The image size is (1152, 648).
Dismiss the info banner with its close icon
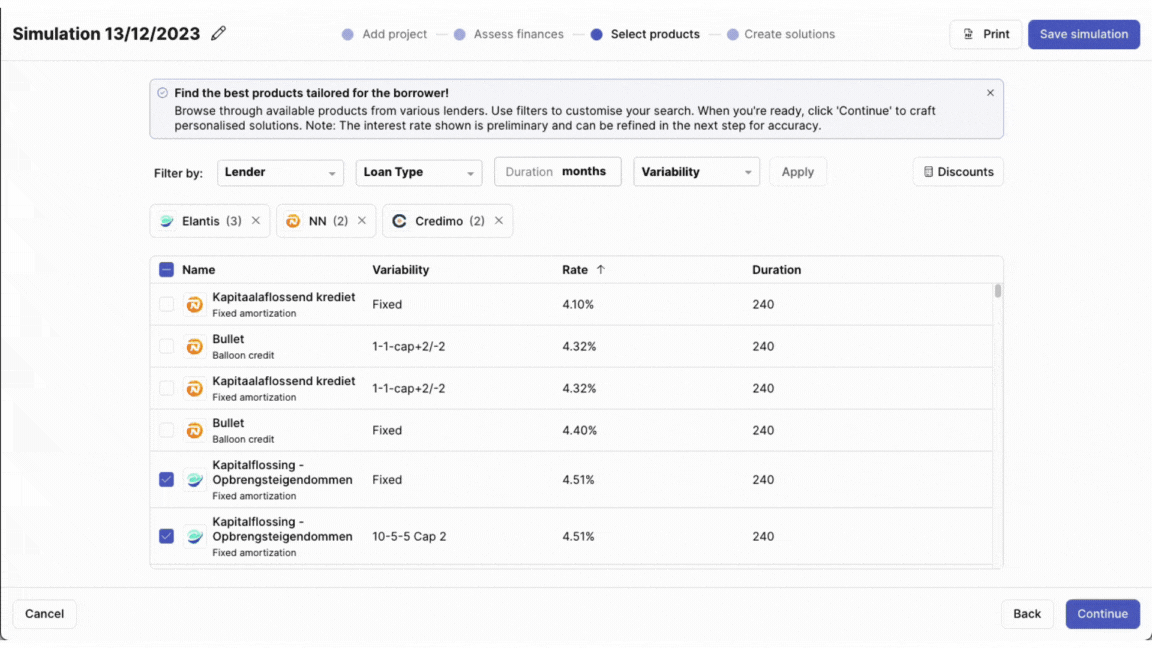click(990, 93)
